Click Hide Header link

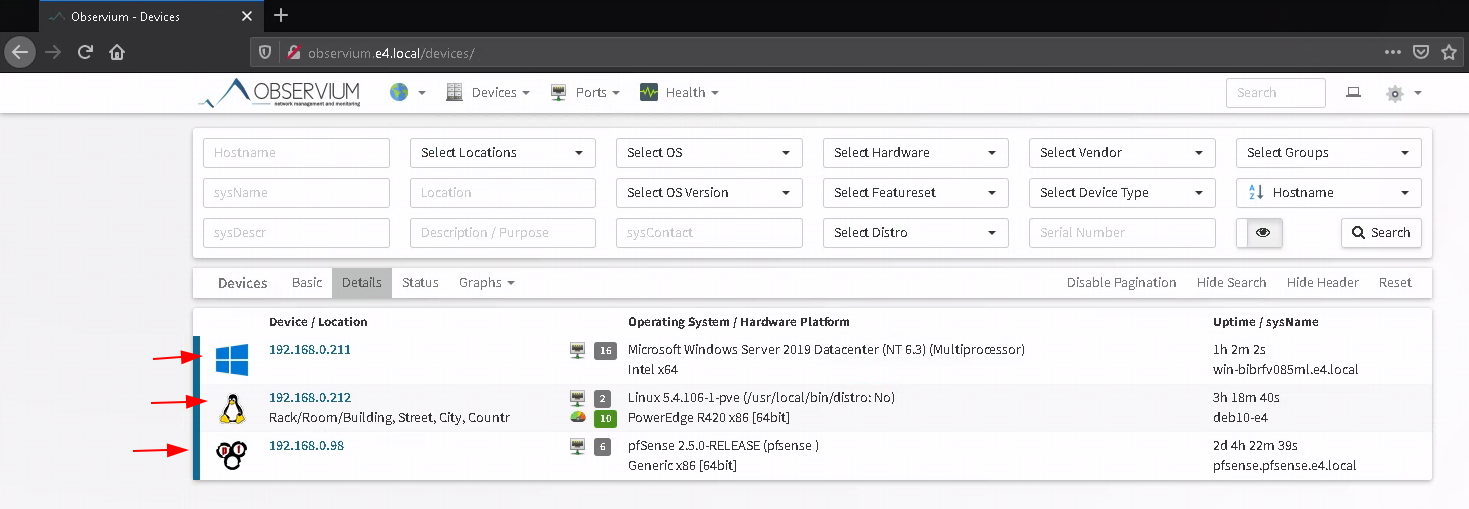[x=1322, y=283]
